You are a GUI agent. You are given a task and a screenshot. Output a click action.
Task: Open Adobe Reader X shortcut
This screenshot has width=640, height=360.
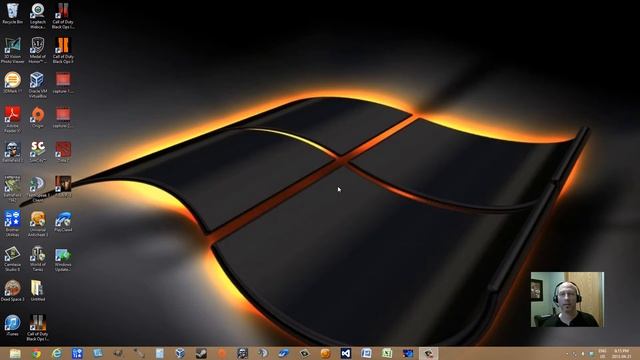click(x=12, y=119)
